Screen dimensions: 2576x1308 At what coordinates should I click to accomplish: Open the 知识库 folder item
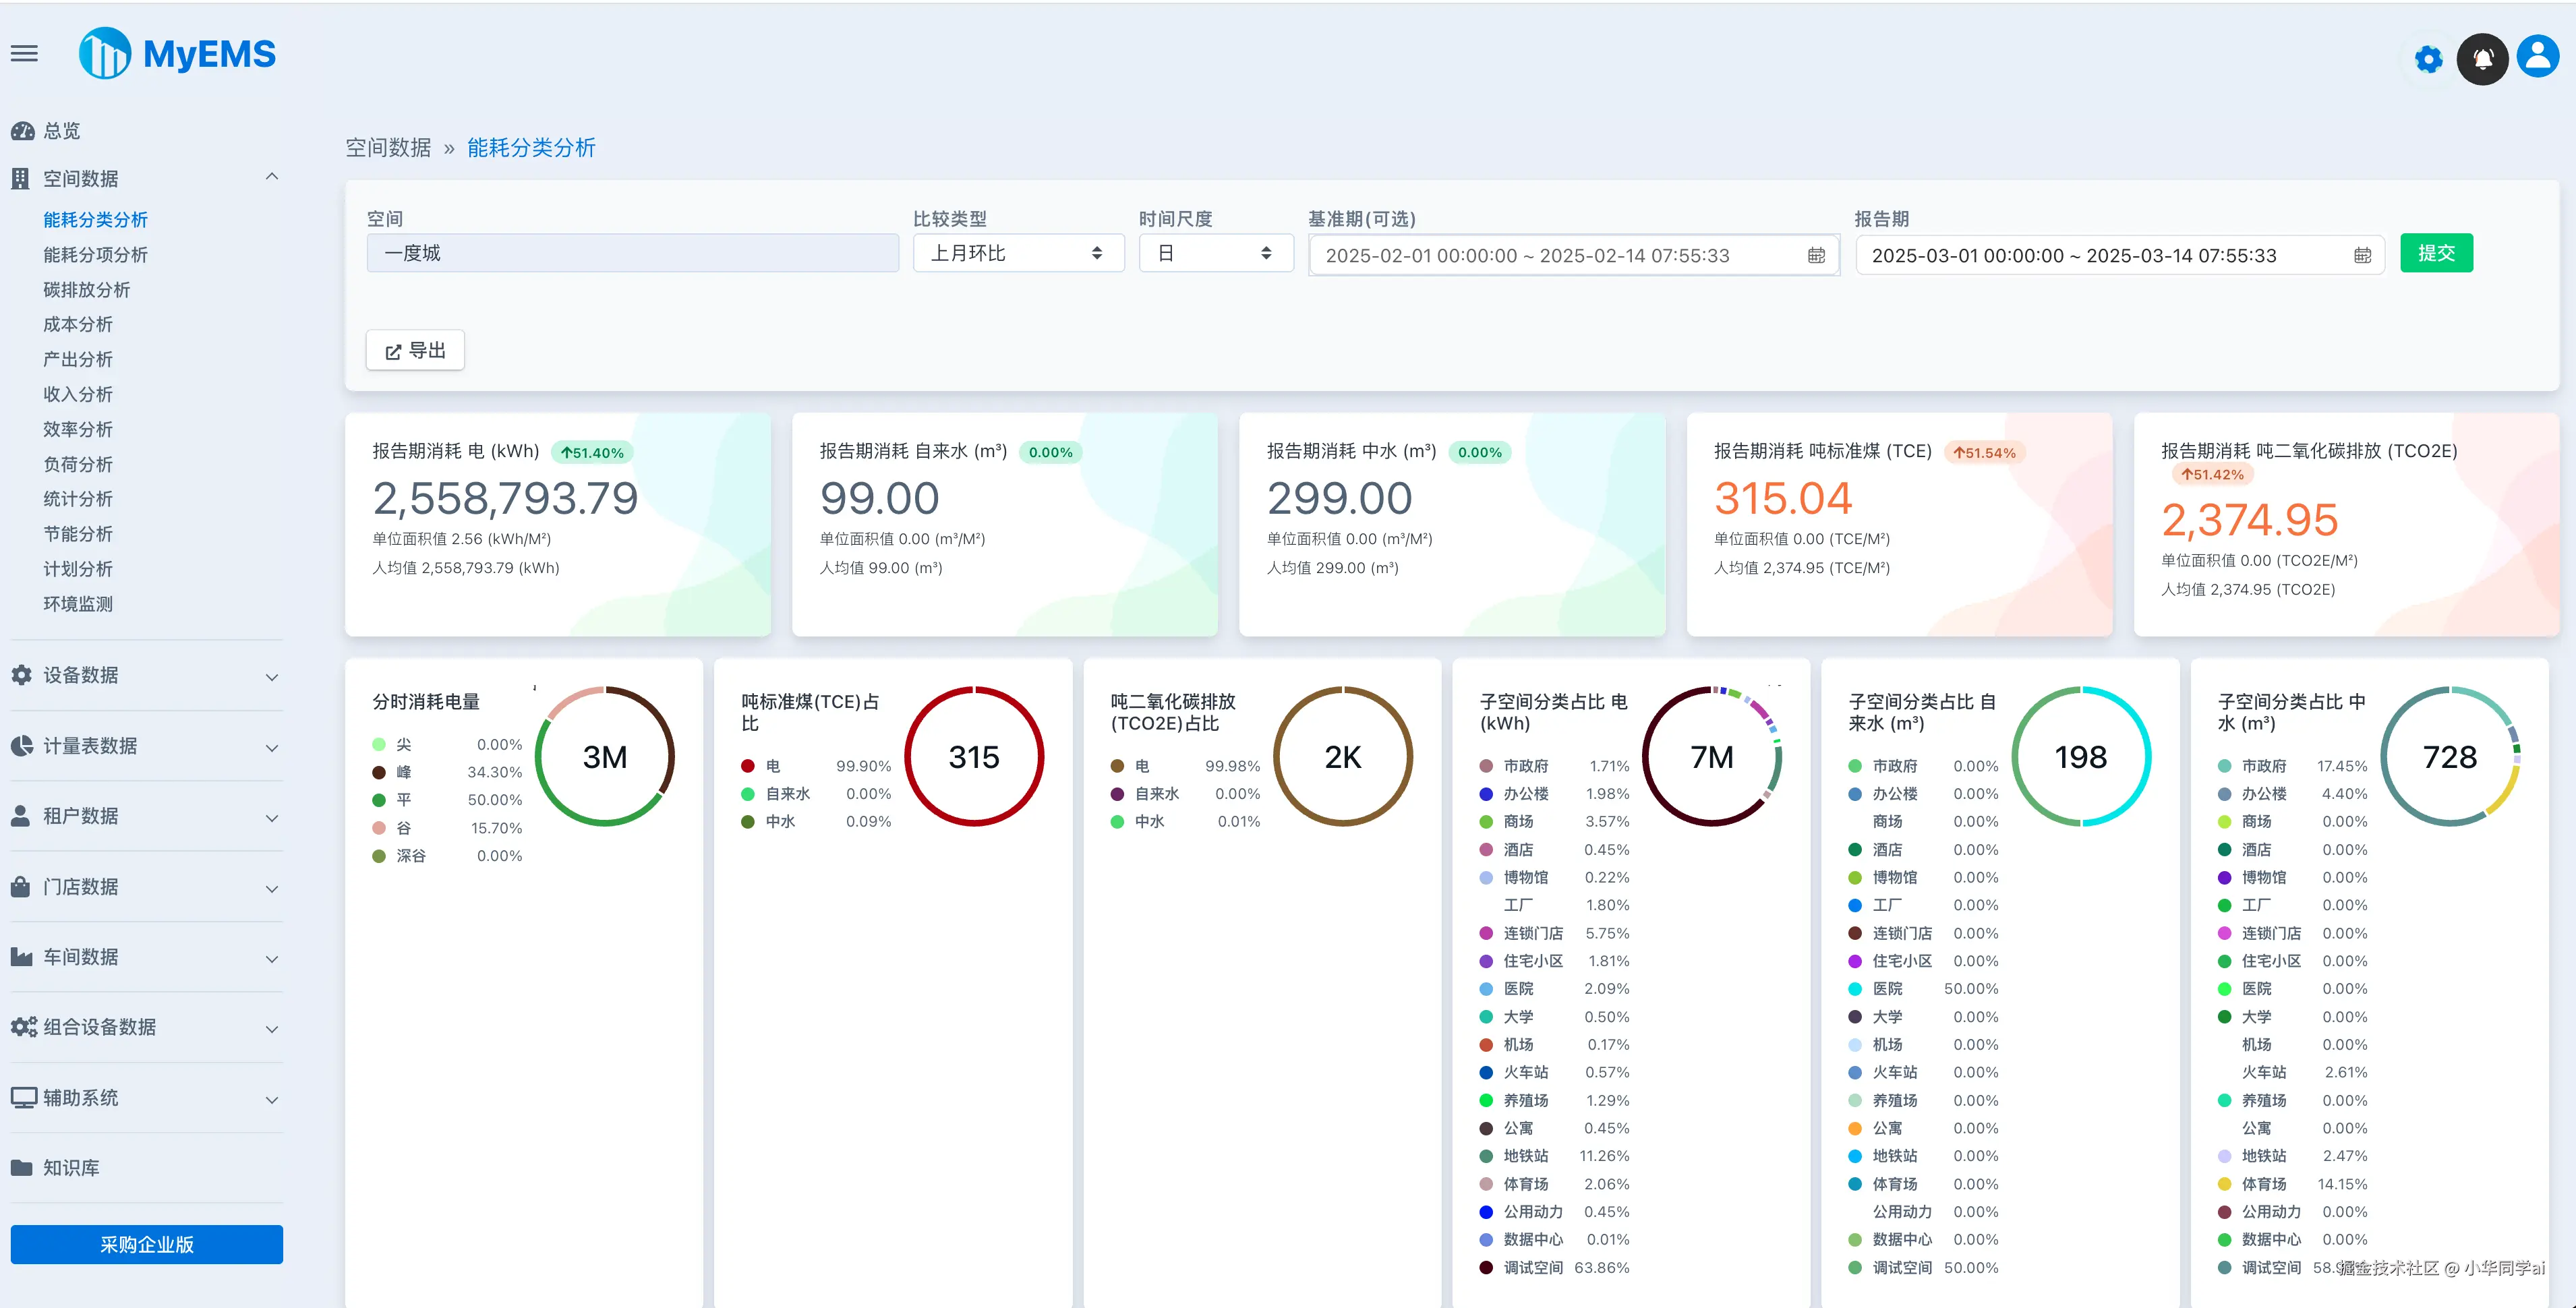(x=70, y=1168)
